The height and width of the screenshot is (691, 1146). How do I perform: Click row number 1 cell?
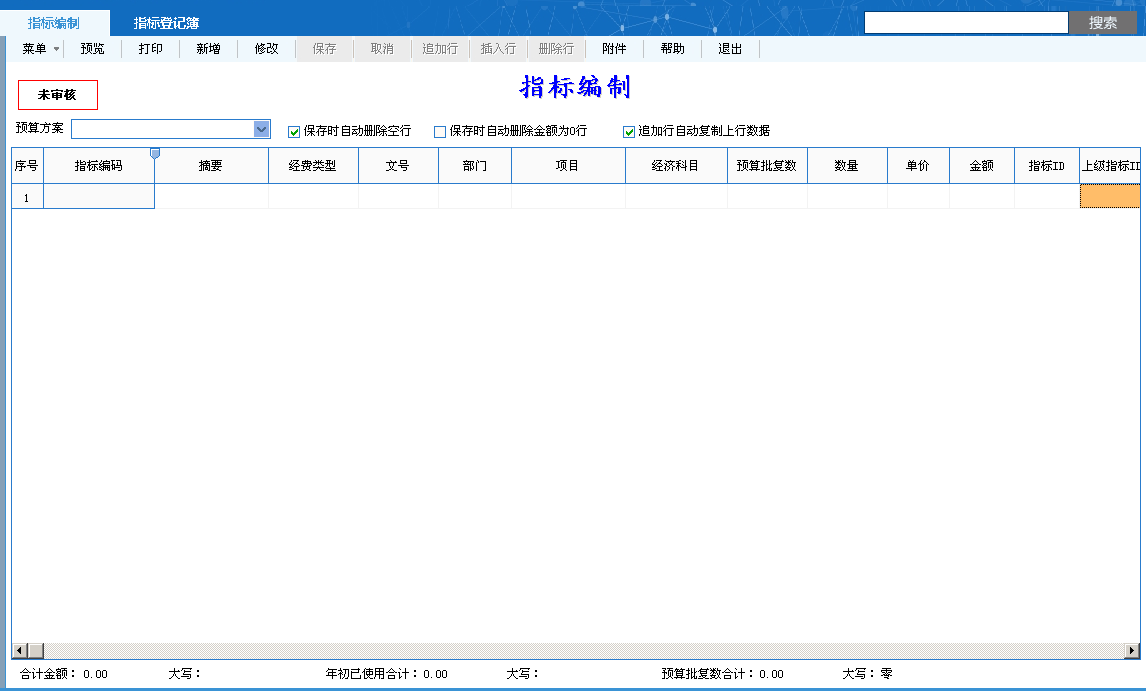(27, 197)
